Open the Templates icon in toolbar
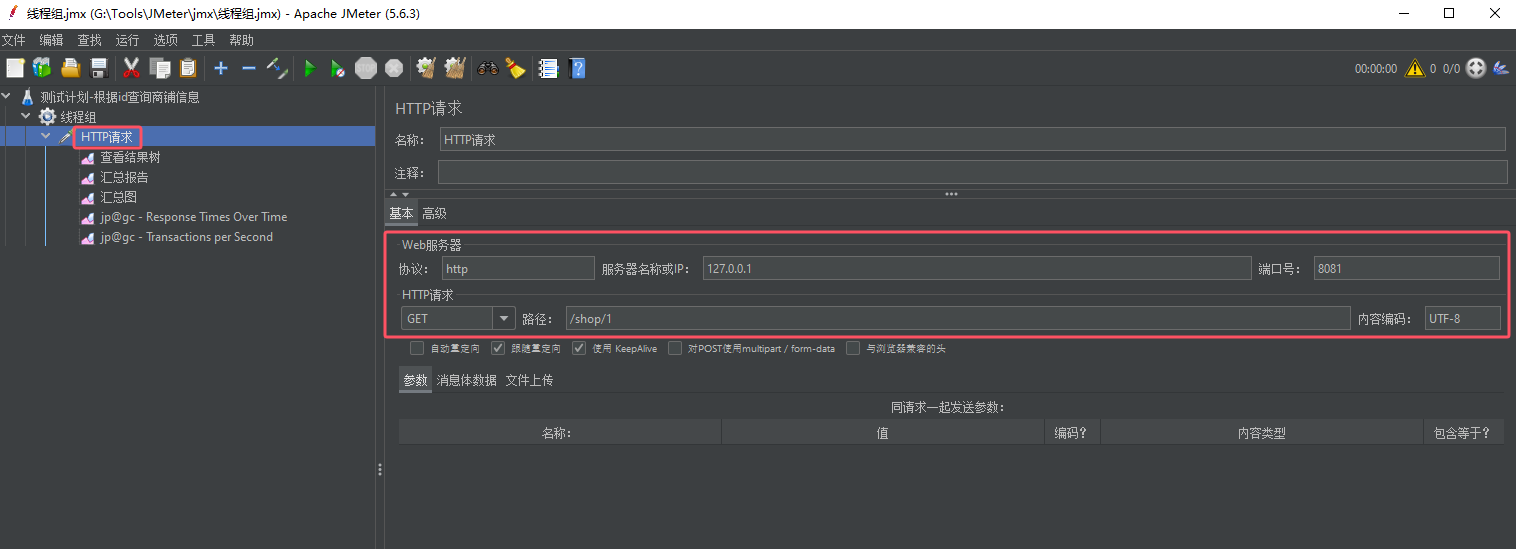This screenshot has width=1516, height=549. 42,68
